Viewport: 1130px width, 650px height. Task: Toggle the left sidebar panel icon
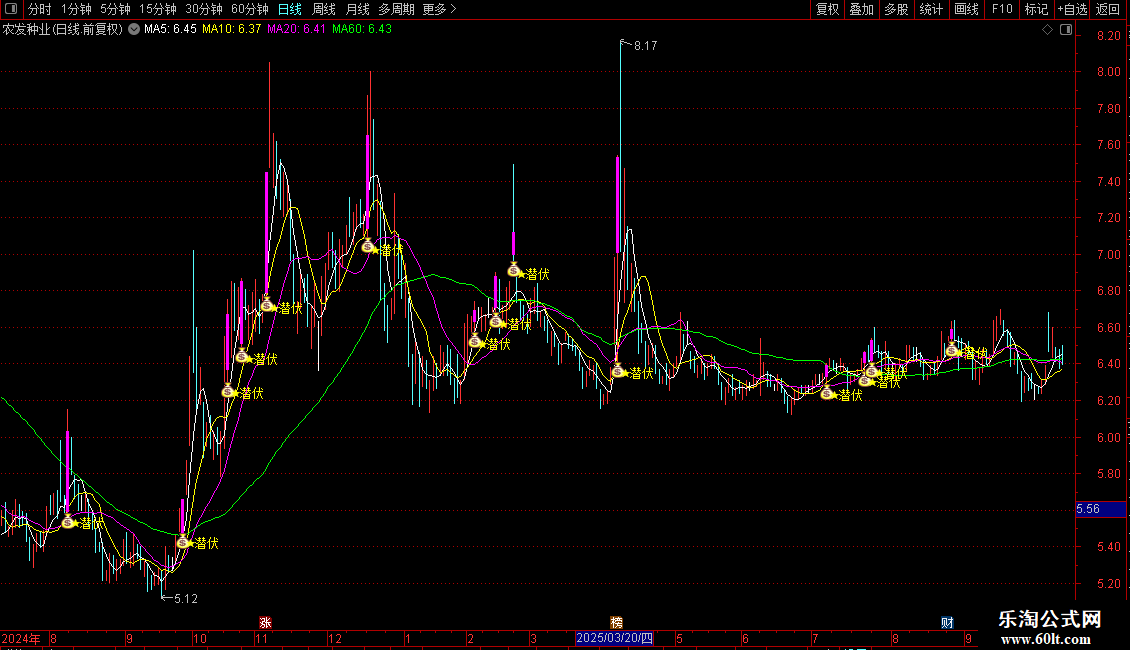point(12,9)
